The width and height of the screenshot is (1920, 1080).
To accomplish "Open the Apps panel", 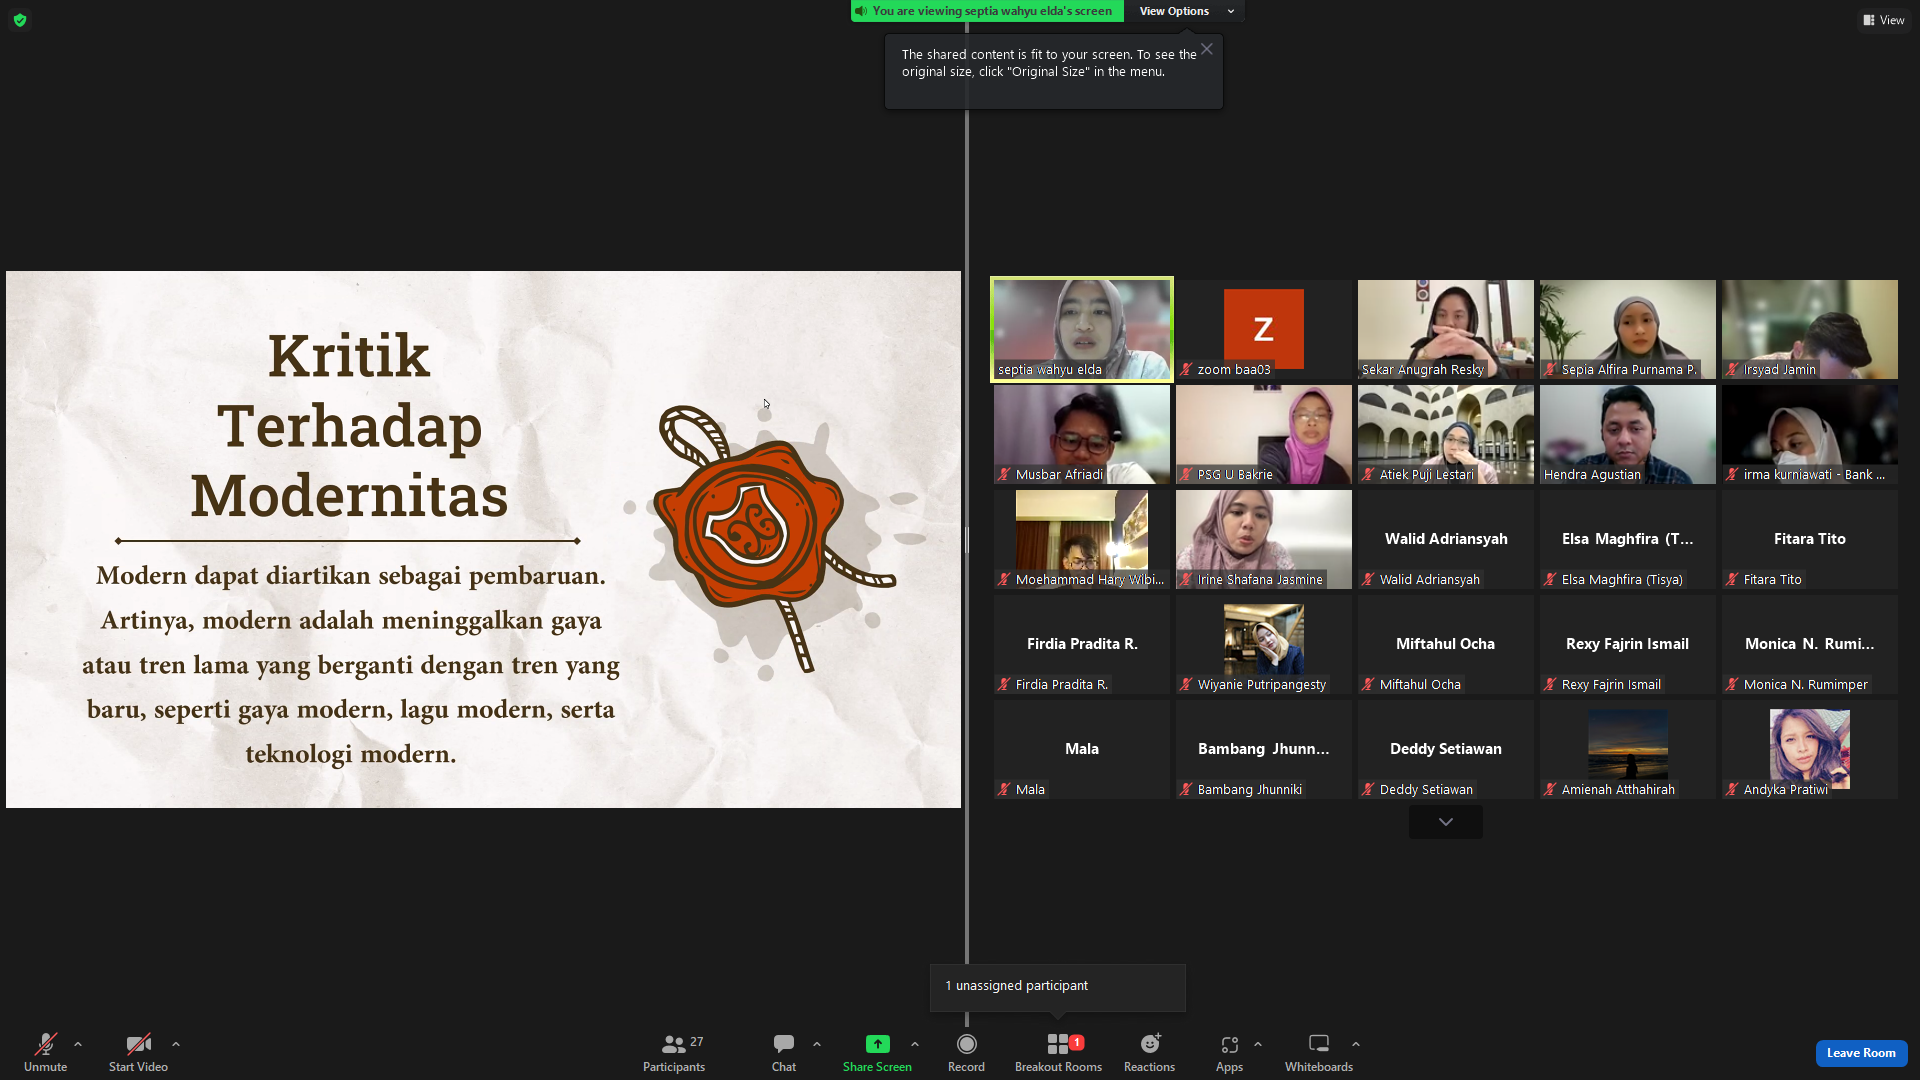I will [x=1229, y=1052].
